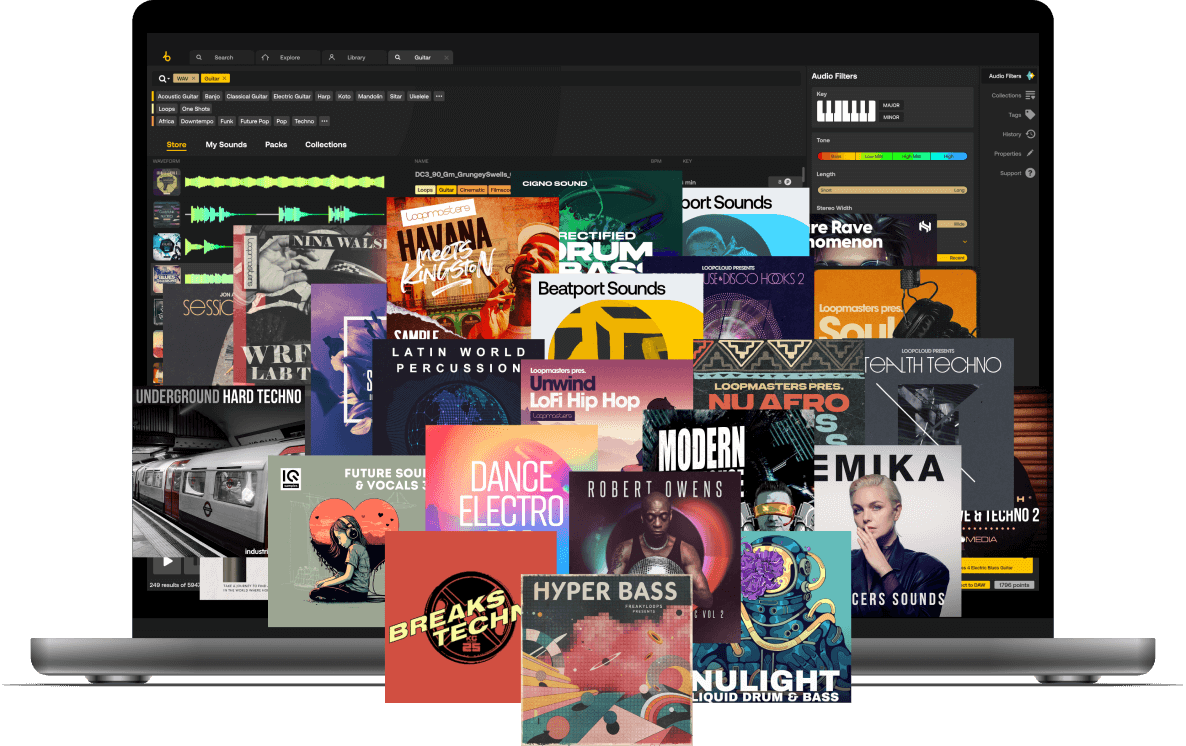The height and width of the screenshot is (746, 1186).
Task: Remove the yellow Guitar search tag
Action: coord(225,79)
